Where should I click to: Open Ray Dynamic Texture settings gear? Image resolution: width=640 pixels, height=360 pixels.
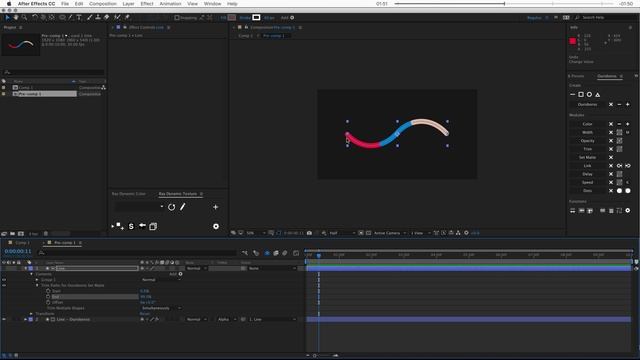216,226
